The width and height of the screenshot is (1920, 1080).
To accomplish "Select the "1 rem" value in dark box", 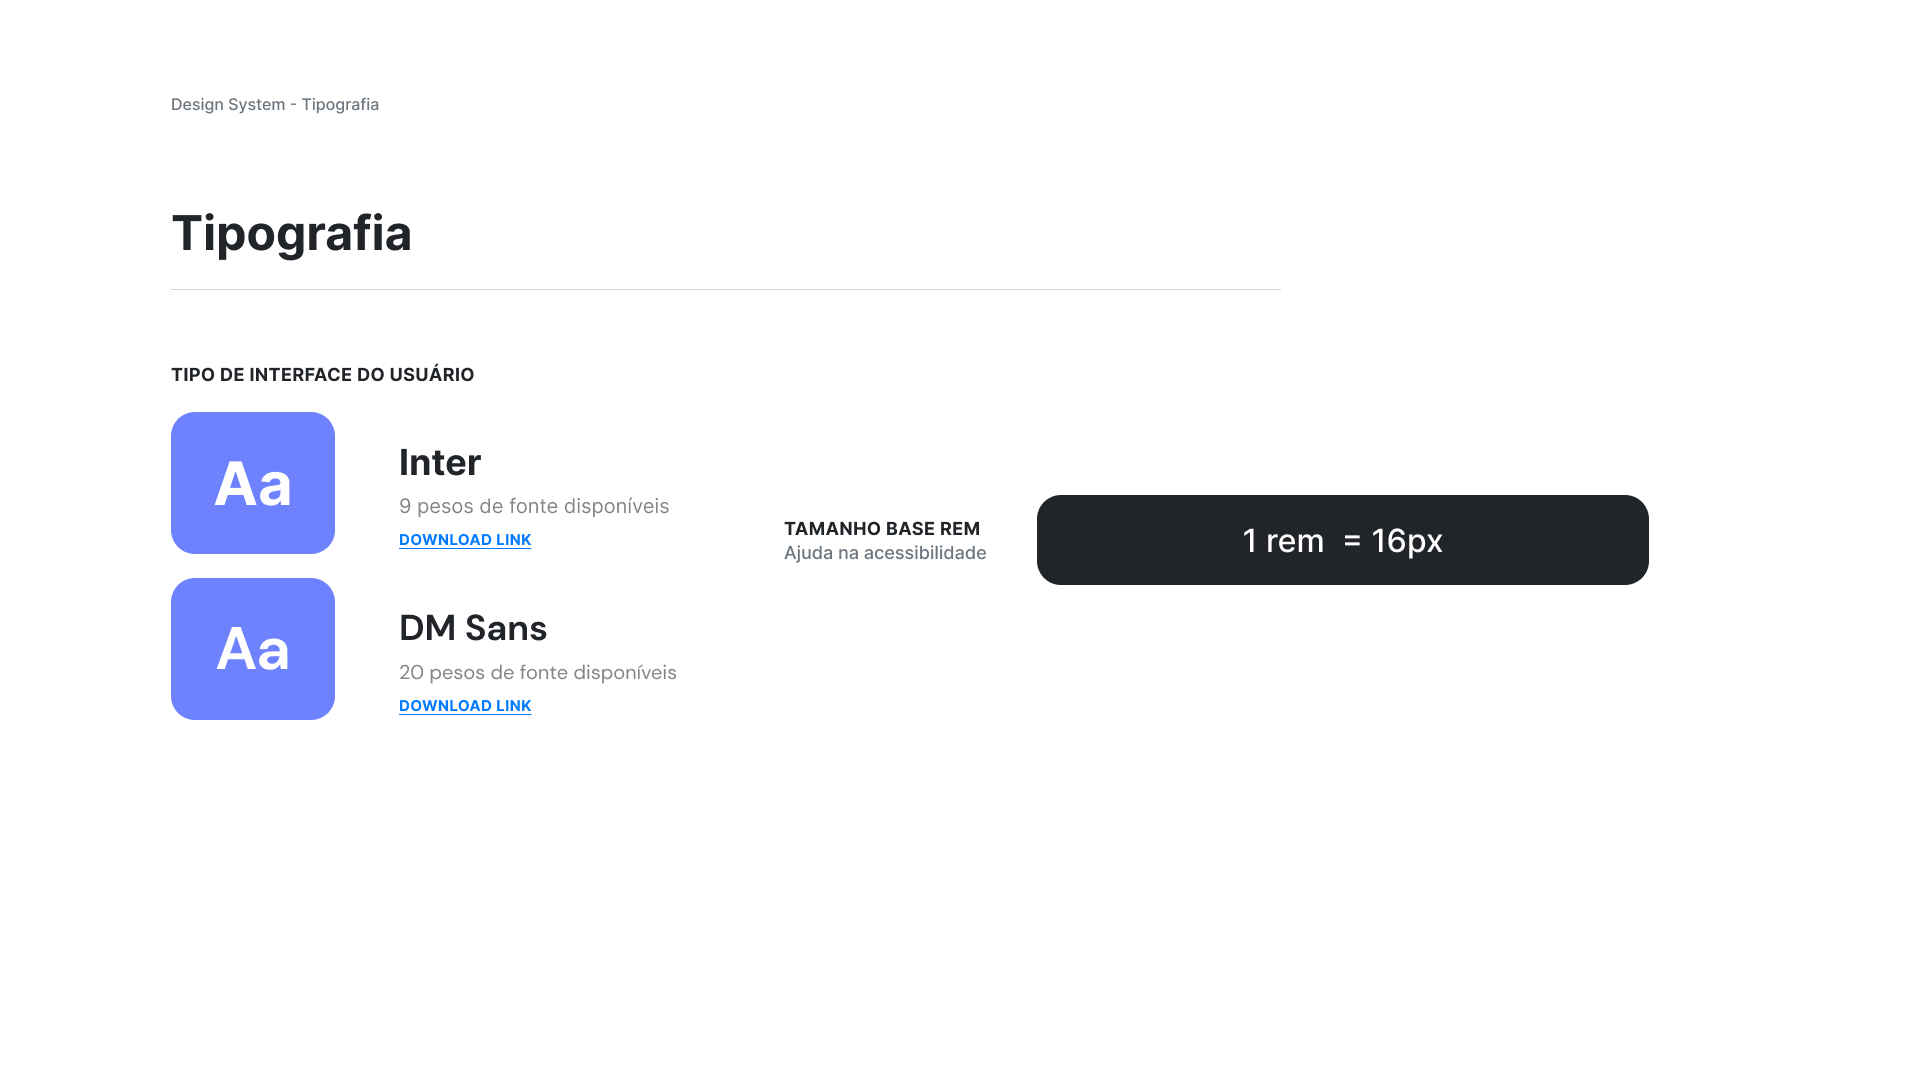I will pos(1283,541).
